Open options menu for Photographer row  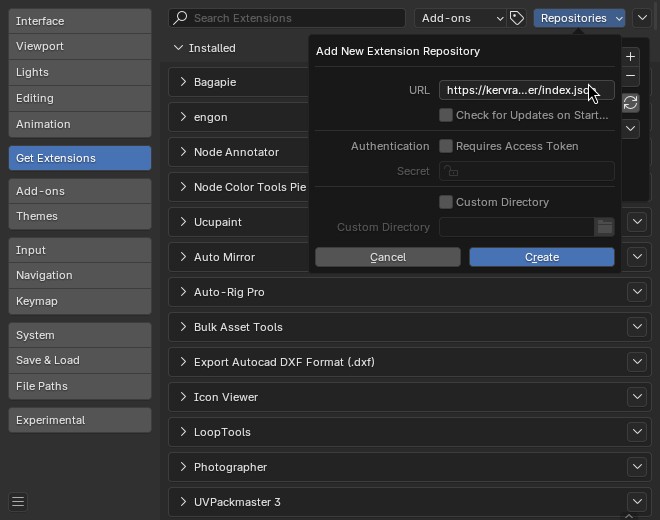point(637,467)
